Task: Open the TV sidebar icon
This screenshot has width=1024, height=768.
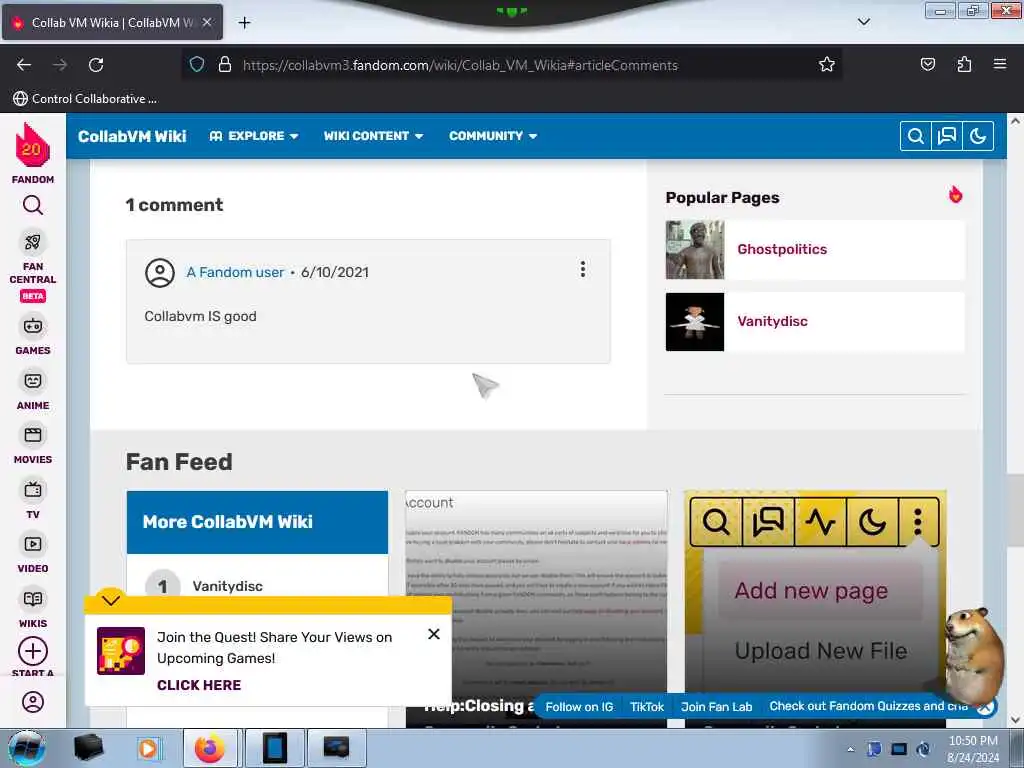Action: (33, 490)
